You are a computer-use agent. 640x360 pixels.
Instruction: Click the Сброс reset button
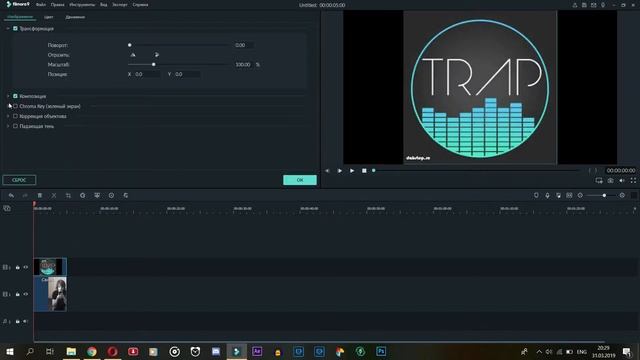(x=19, y=180)
